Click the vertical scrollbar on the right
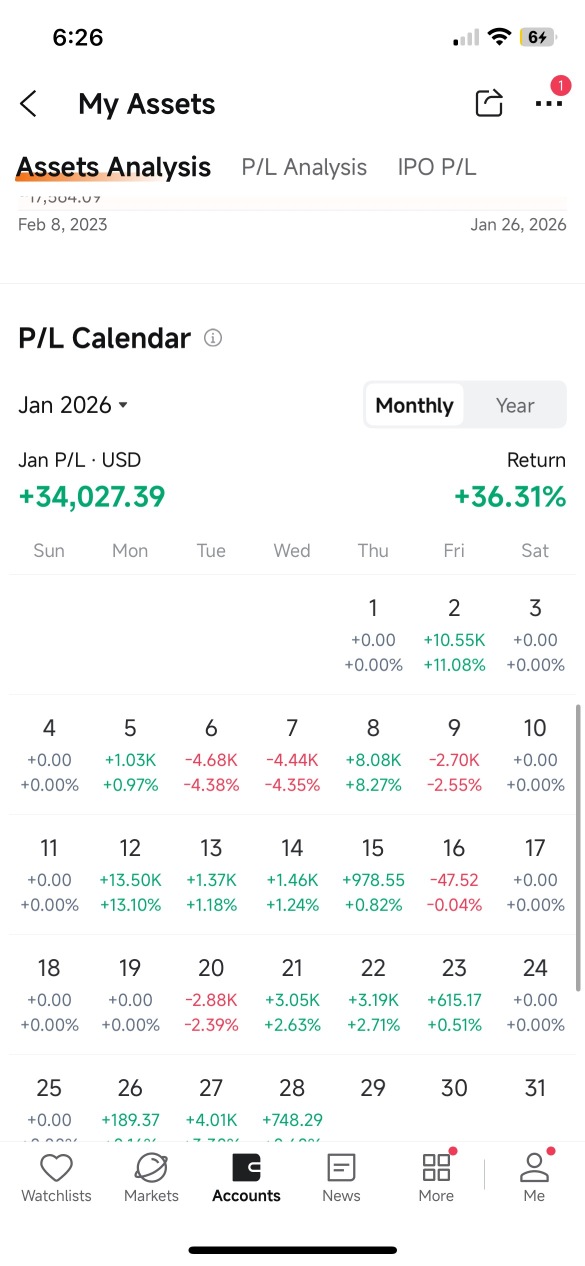This screenshot has width=585, height=1266. click(x=578, y=845)
